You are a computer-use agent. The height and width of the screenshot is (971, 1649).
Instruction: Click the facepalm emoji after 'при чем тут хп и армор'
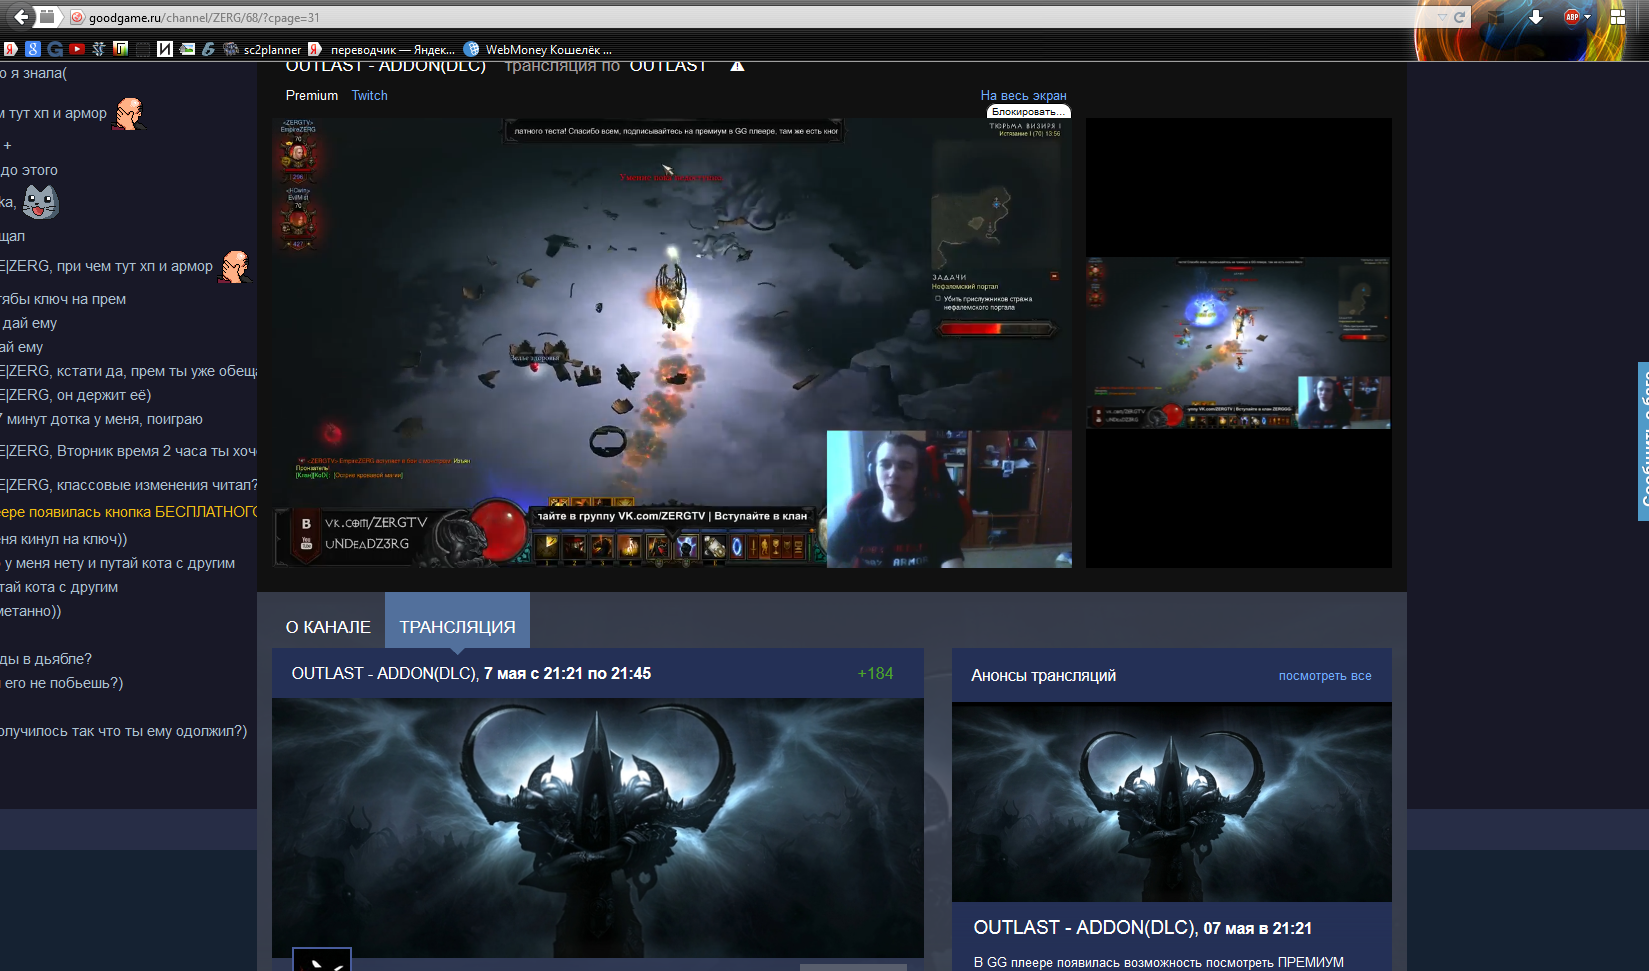coord(235,267)
